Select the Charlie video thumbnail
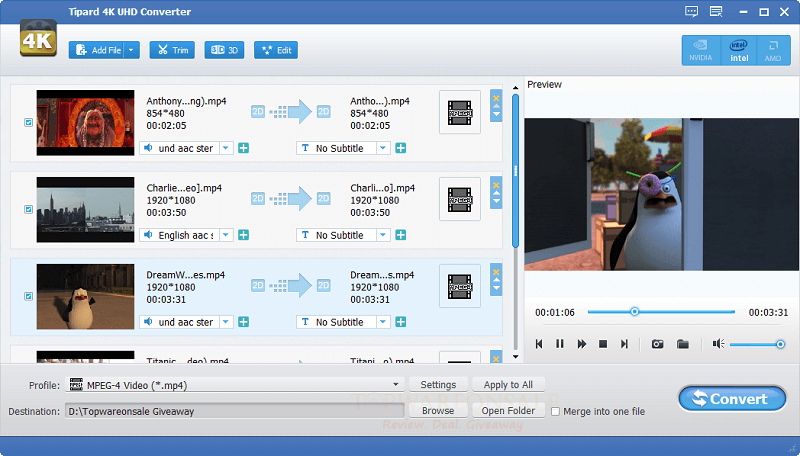Viewport: 800px width, 456px height. 86,210
